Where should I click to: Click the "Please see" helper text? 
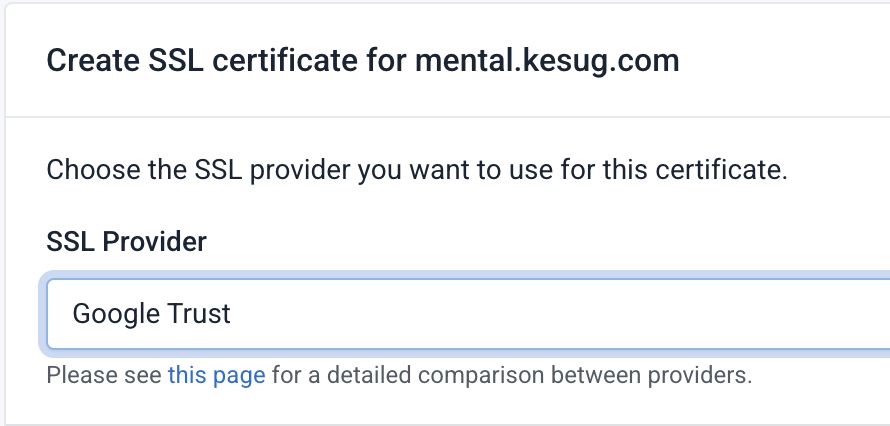[105, 376]
